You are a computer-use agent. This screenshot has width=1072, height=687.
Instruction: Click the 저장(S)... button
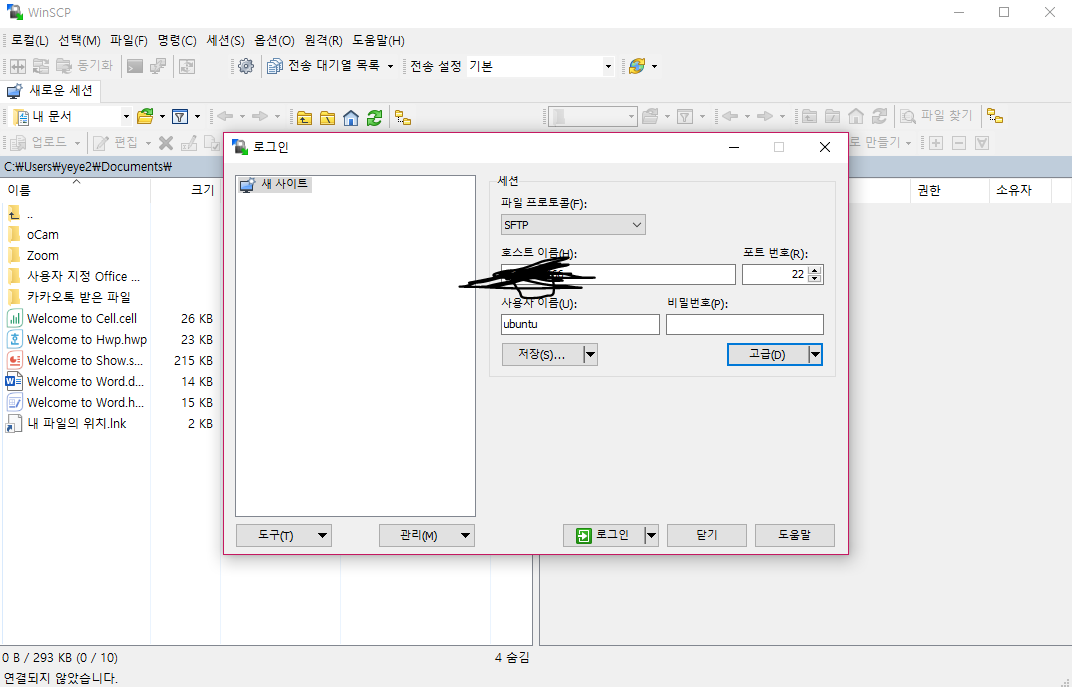point(543,355)
